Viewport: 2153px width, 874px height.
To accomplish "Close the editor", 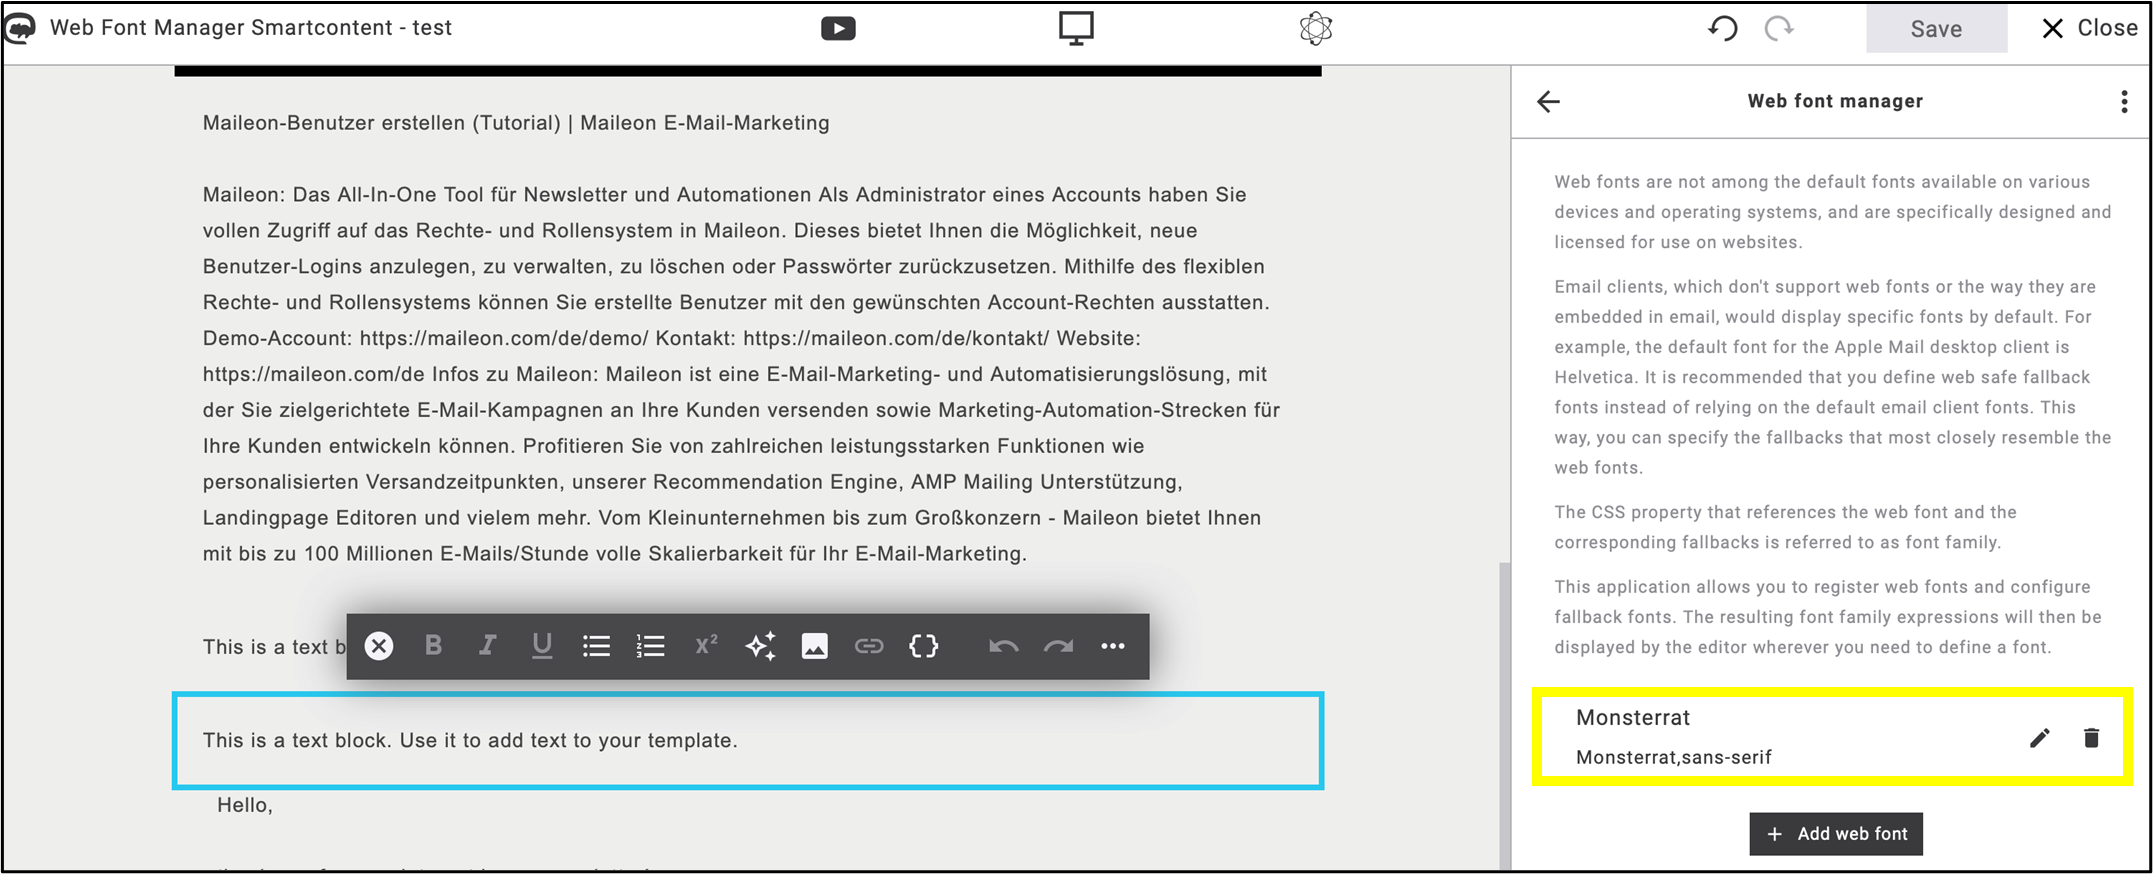I will pos(2088,28).
